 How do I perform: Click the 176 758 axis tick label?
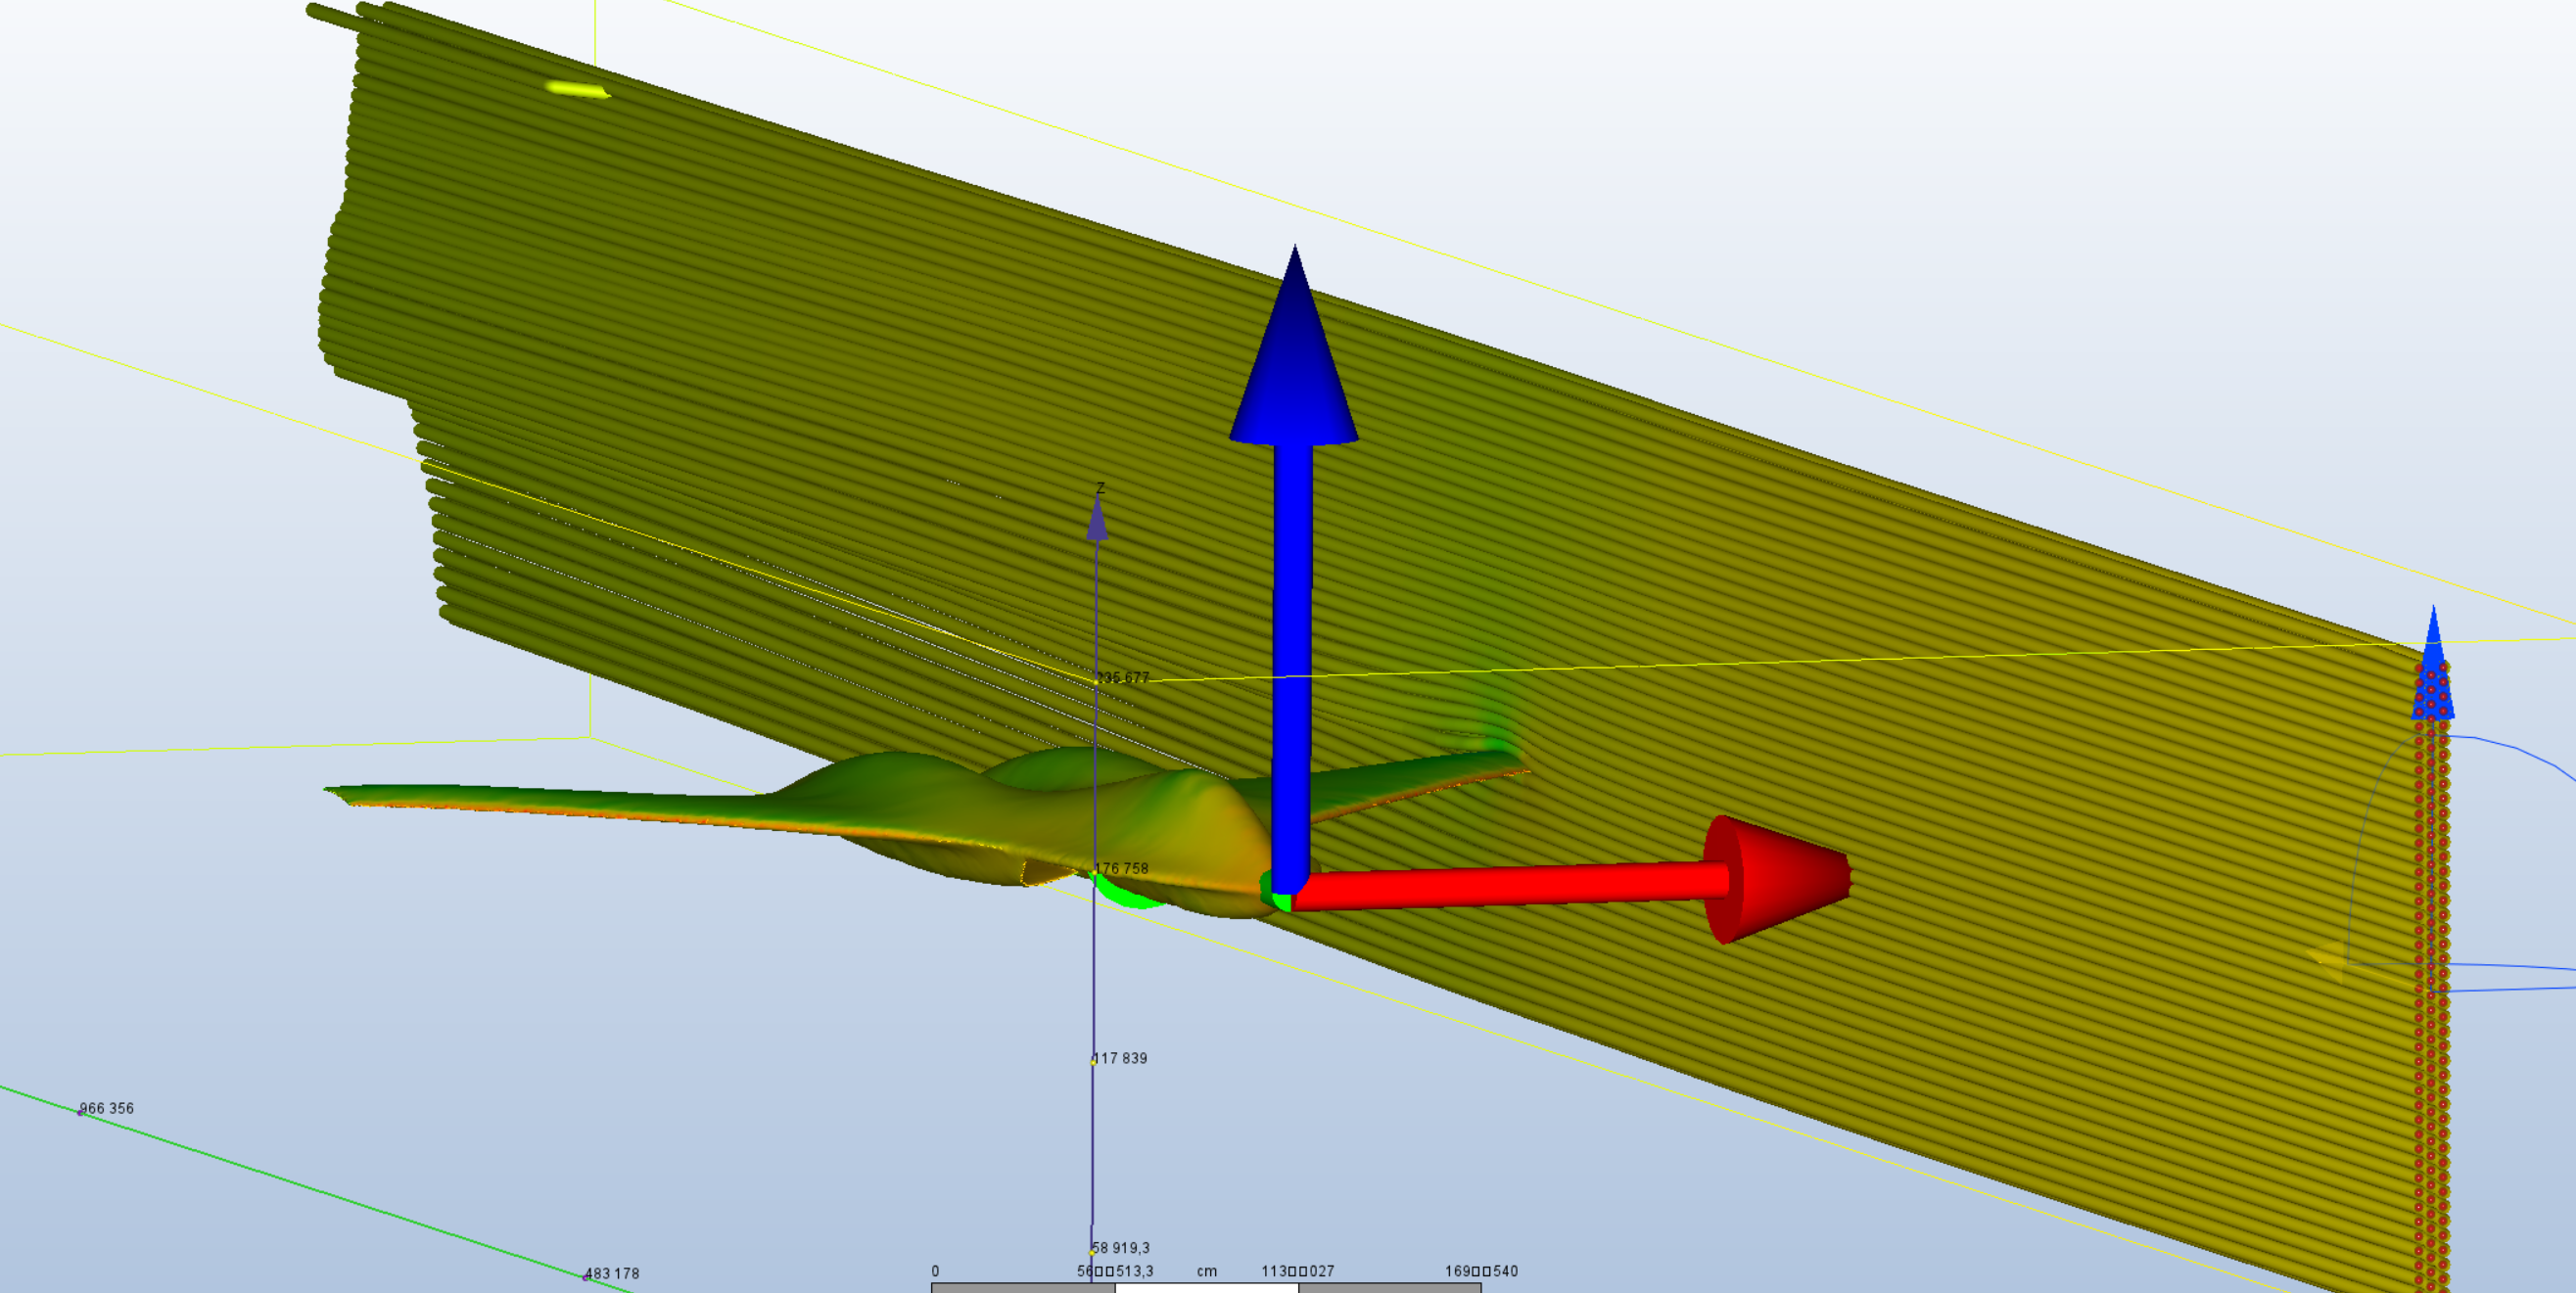1122,868
